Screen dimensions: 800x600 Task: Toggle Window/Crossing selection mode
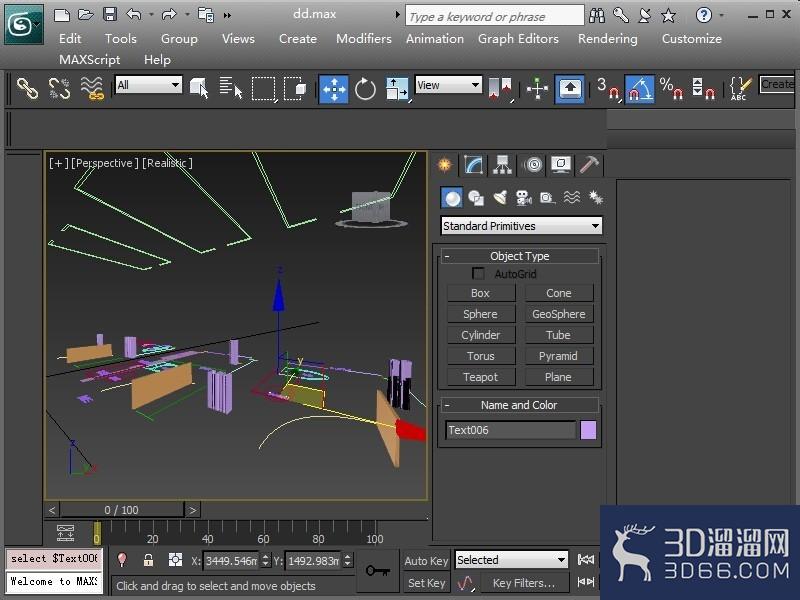(x=295, y=89)
